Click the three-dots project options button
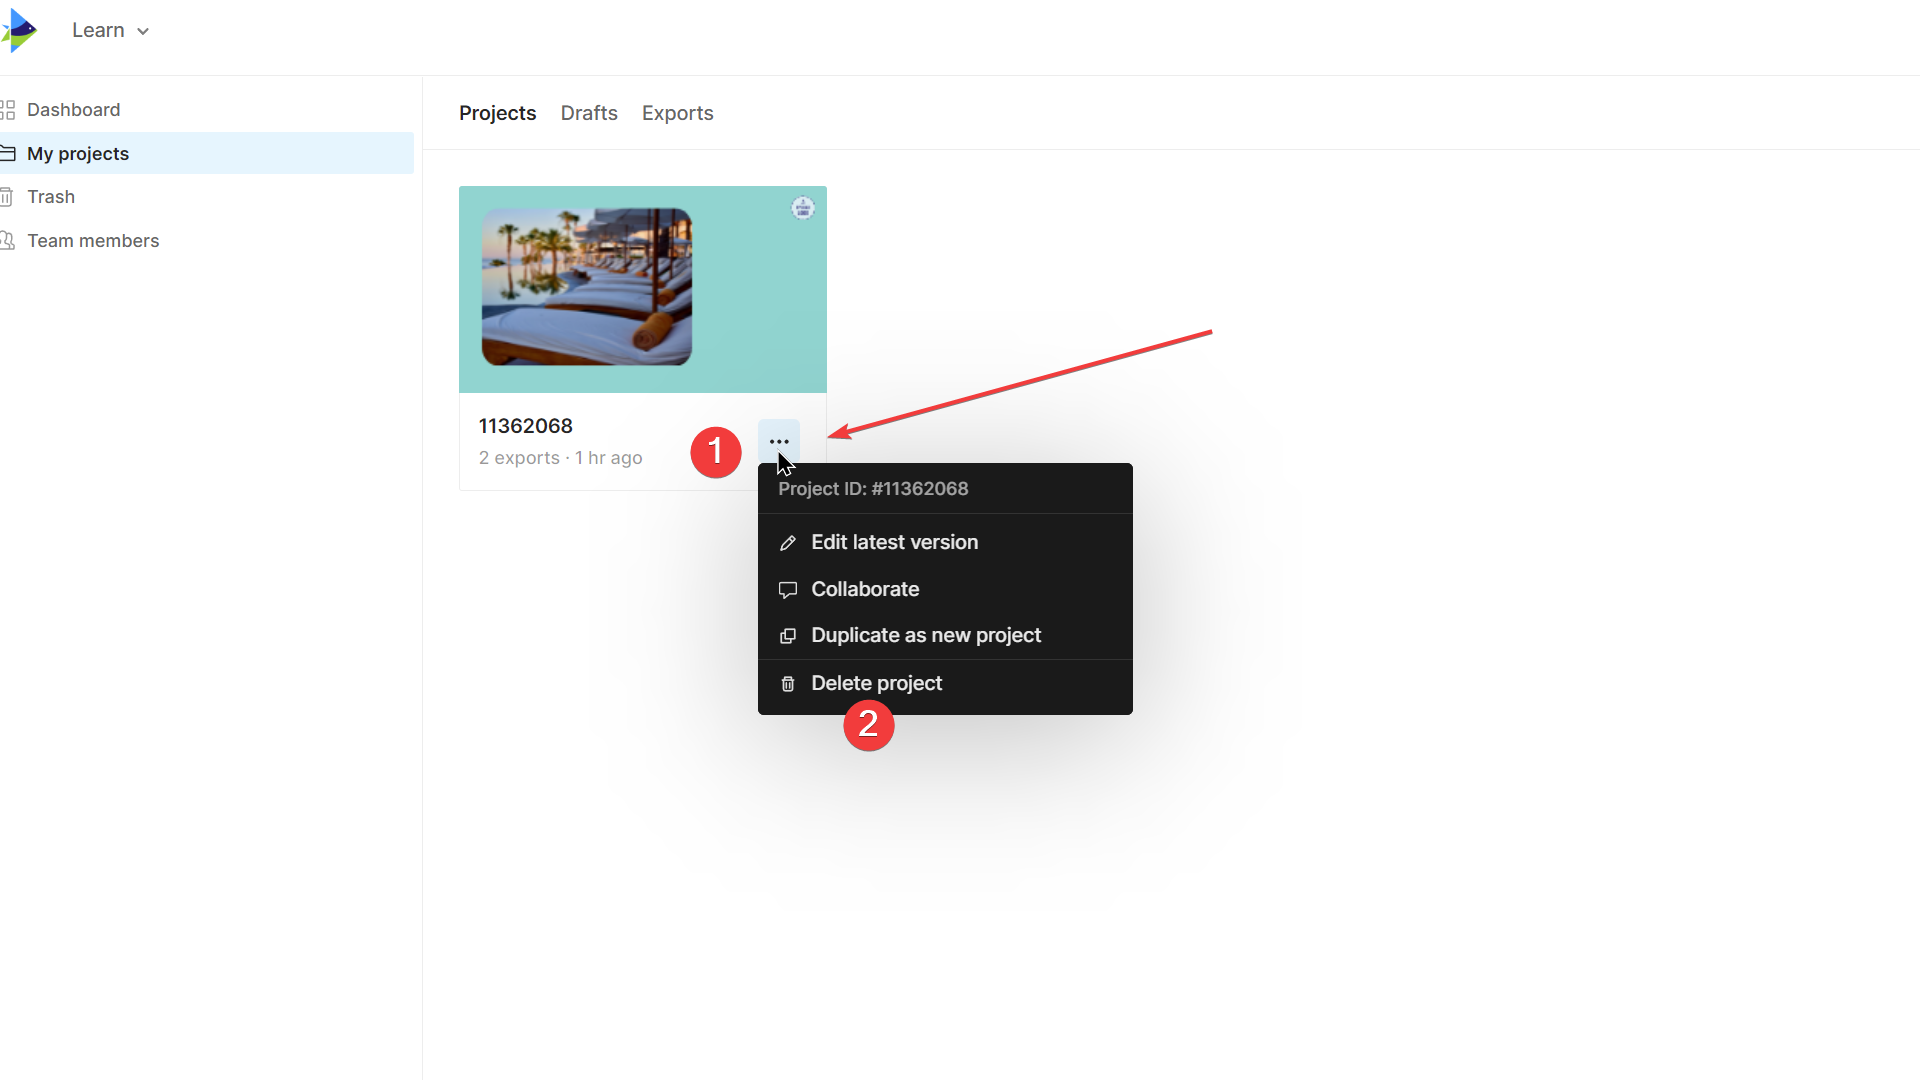 779,441
